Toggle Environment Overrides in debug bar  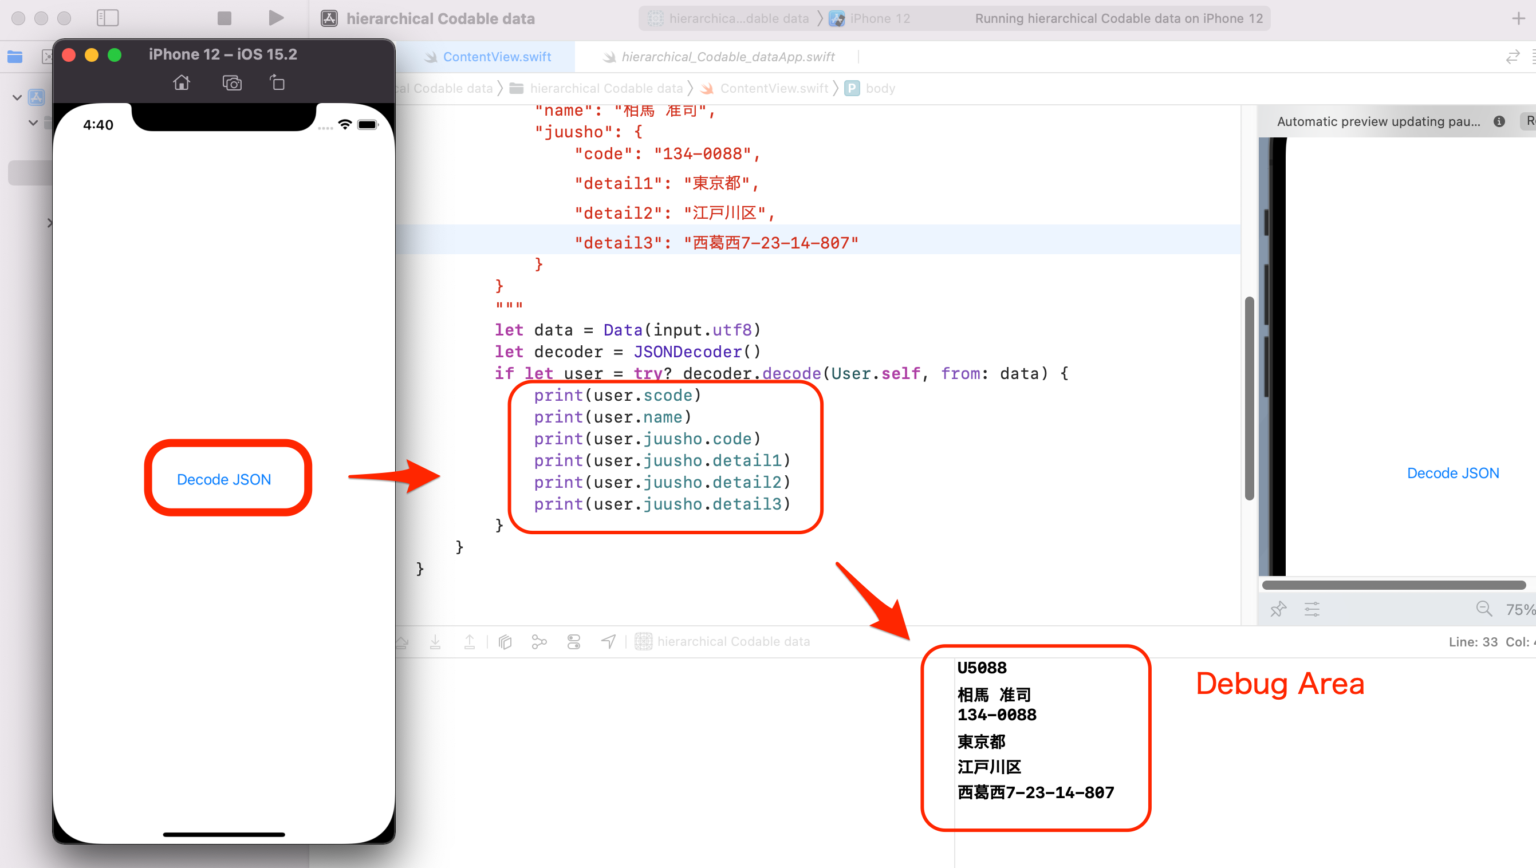click(x=573, y=641)
